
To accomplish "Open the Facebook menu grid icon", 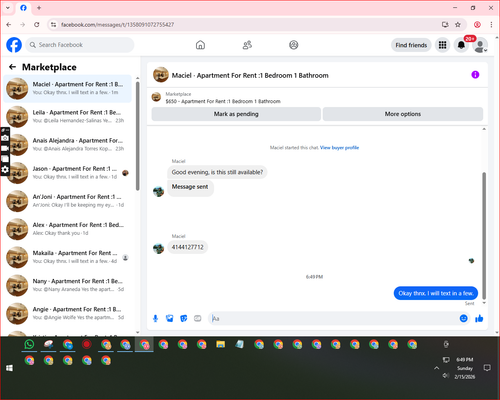I will (442, 45).
